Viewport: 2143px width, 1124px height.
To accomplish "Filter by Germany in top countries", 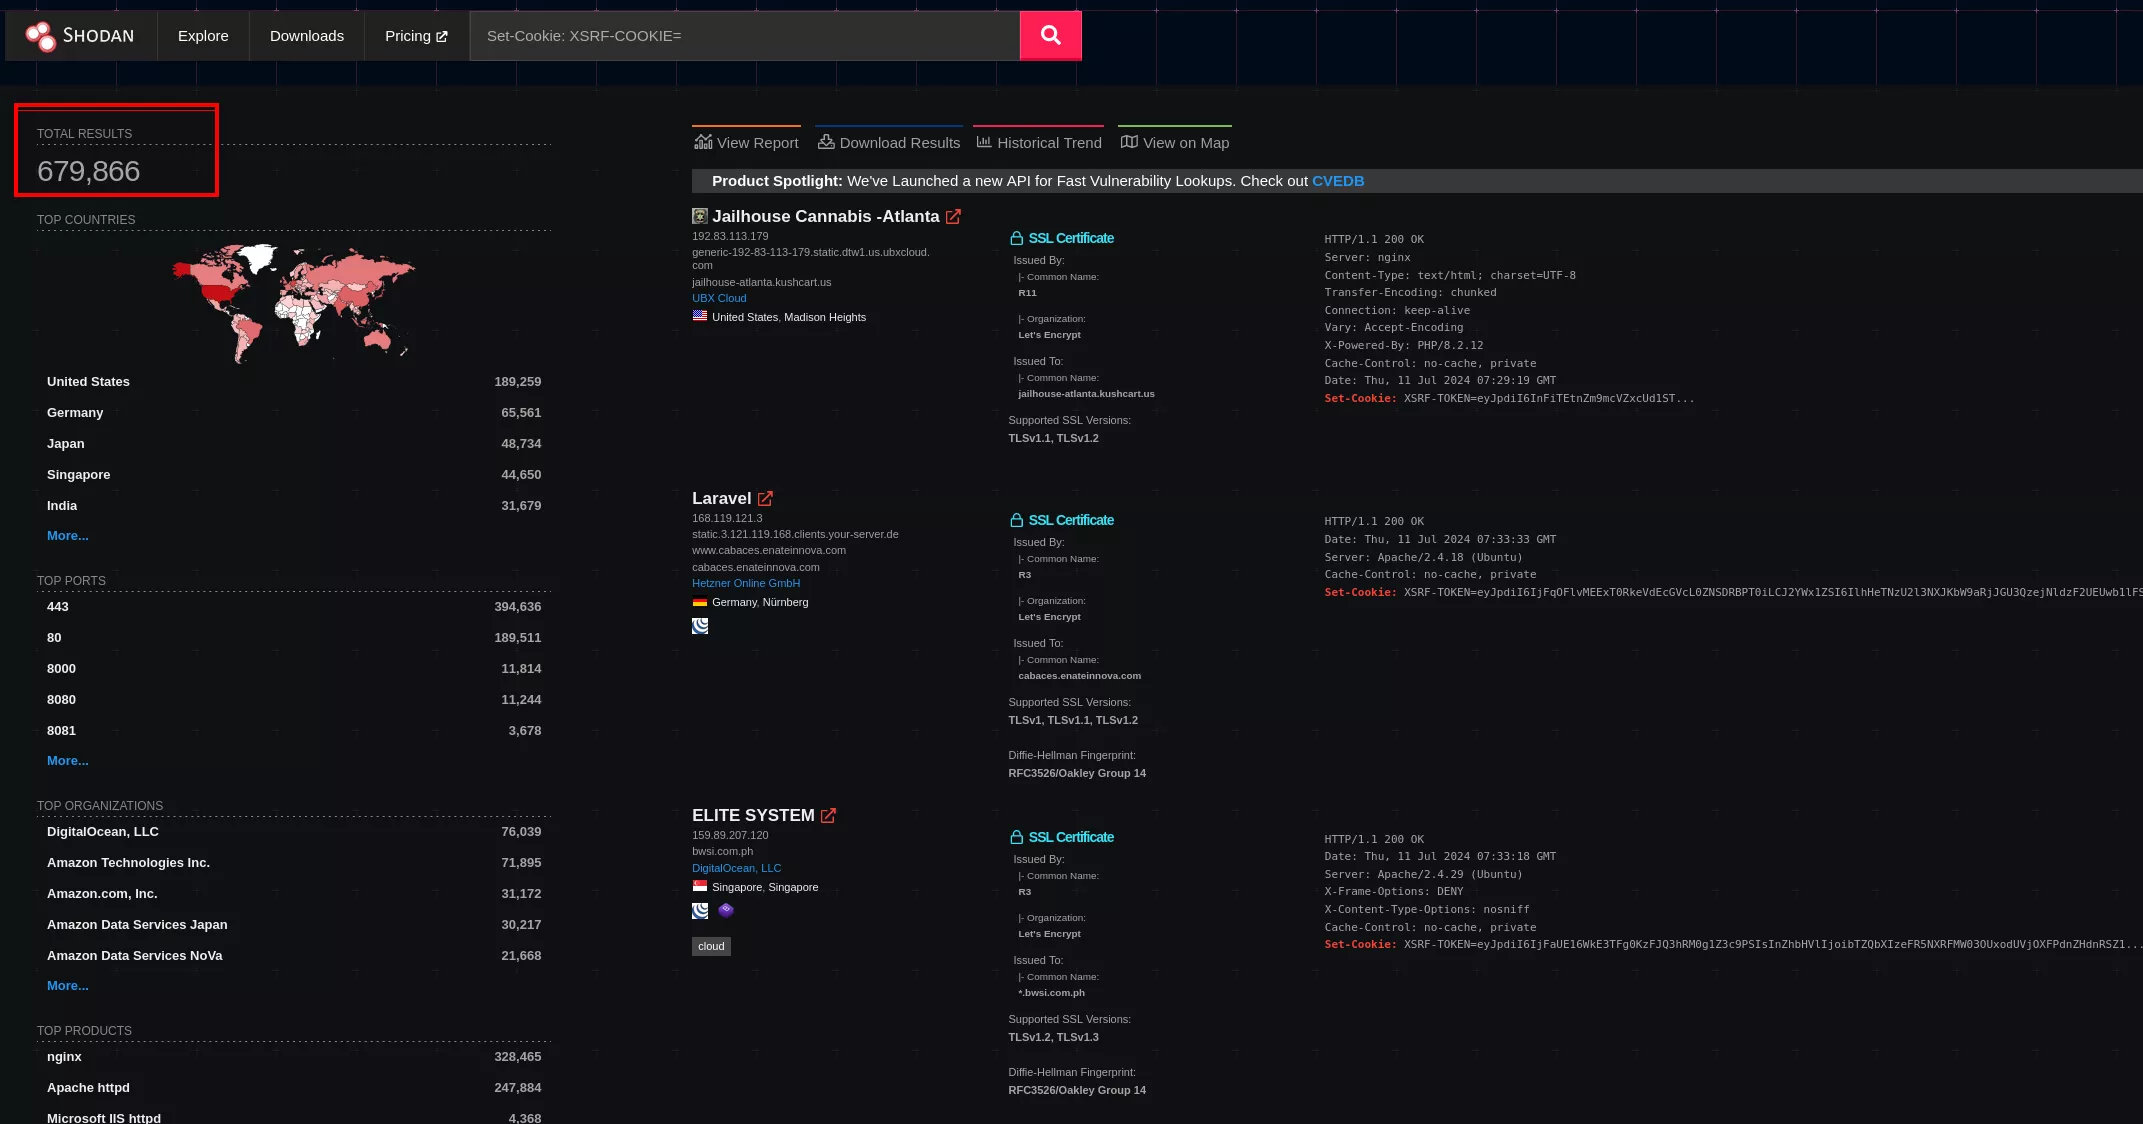I will pos(294,413).
